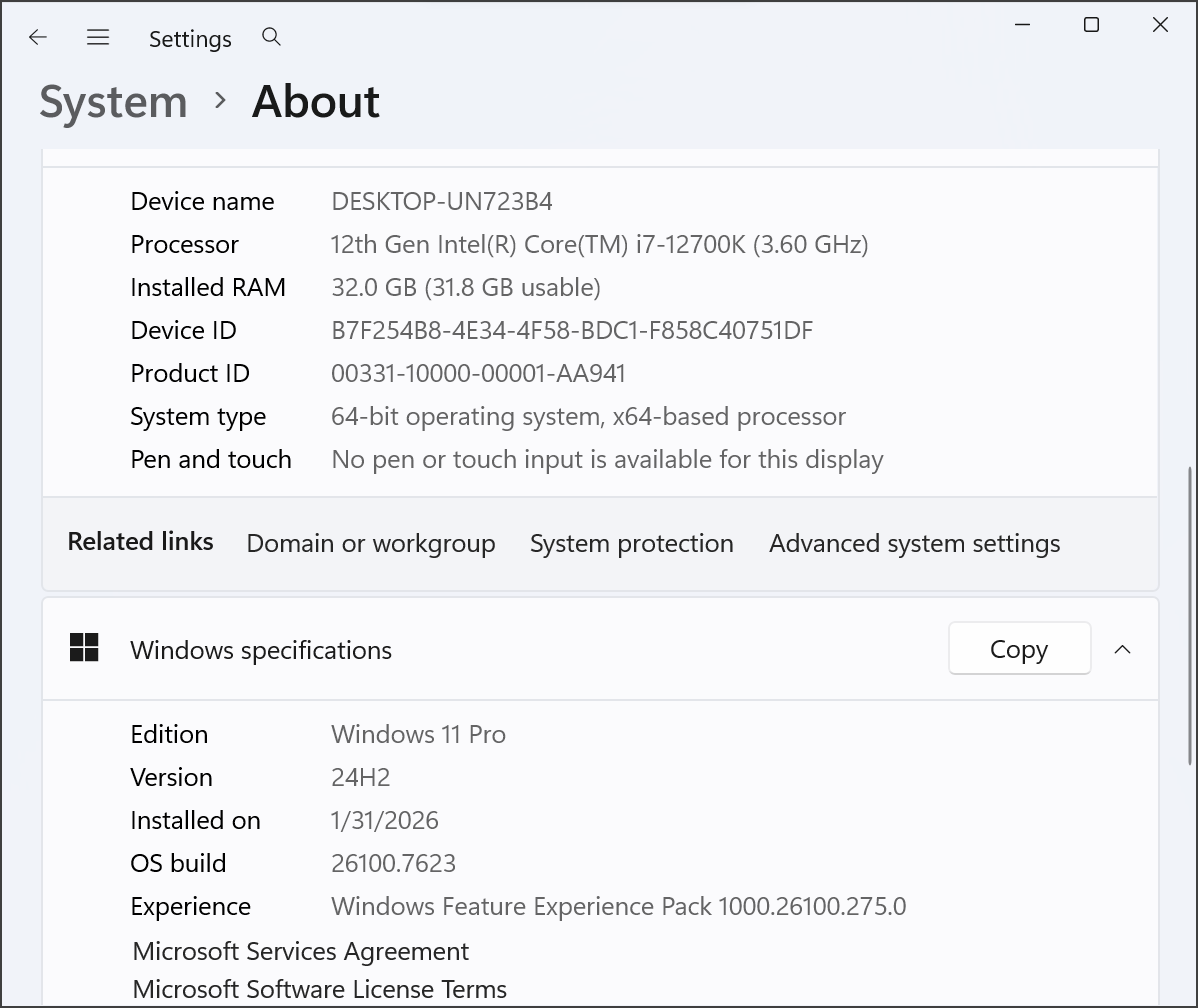Click the About breadcrumb title
The width and height of the screenshot is (1198, 1008).
coord(316,102)
